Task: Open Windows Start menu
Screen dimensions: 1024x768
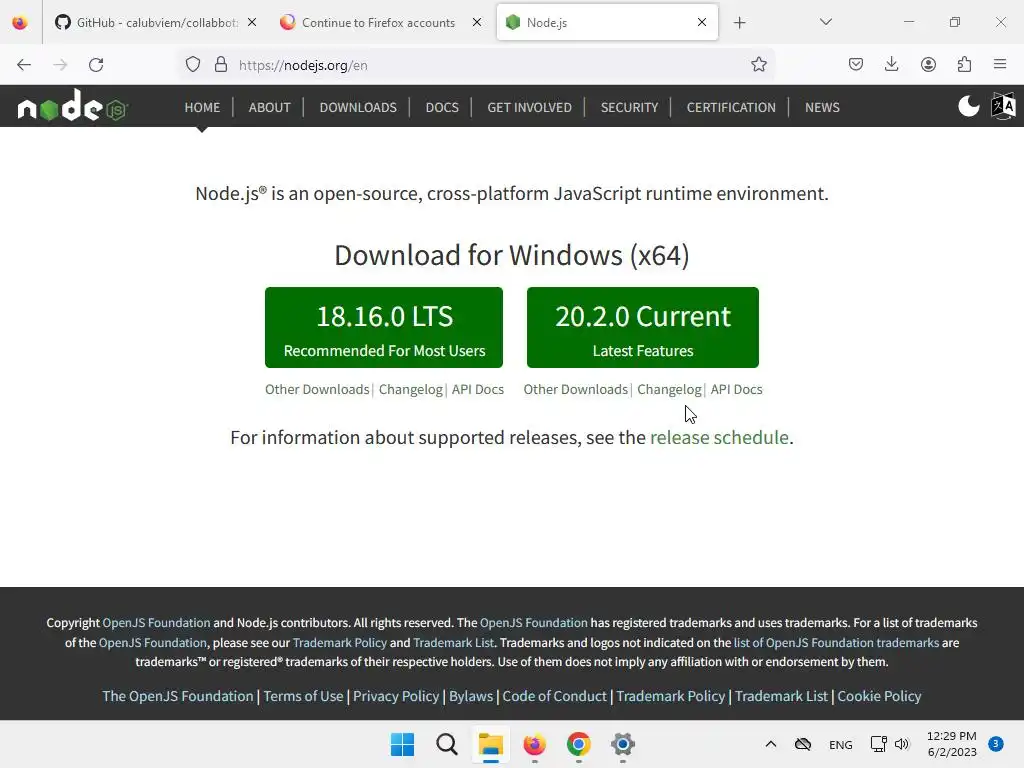Action: coord(402,744)
